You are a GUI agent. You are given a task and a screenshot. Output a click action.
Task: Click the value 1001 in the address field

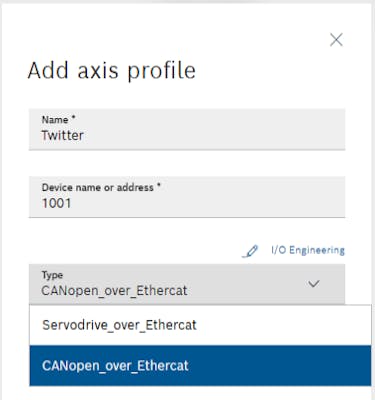[x=56, y=203]
